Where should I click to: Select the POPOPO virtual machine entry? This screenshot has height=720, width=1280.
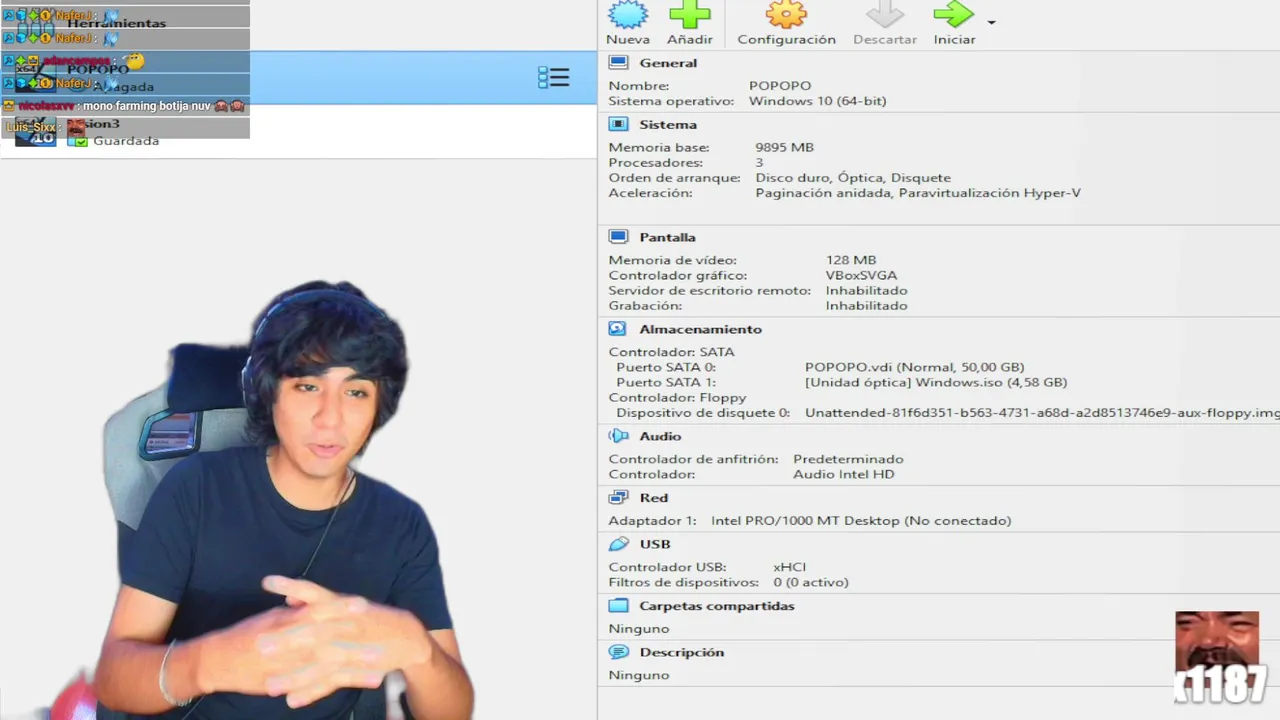tap(298, 77)
